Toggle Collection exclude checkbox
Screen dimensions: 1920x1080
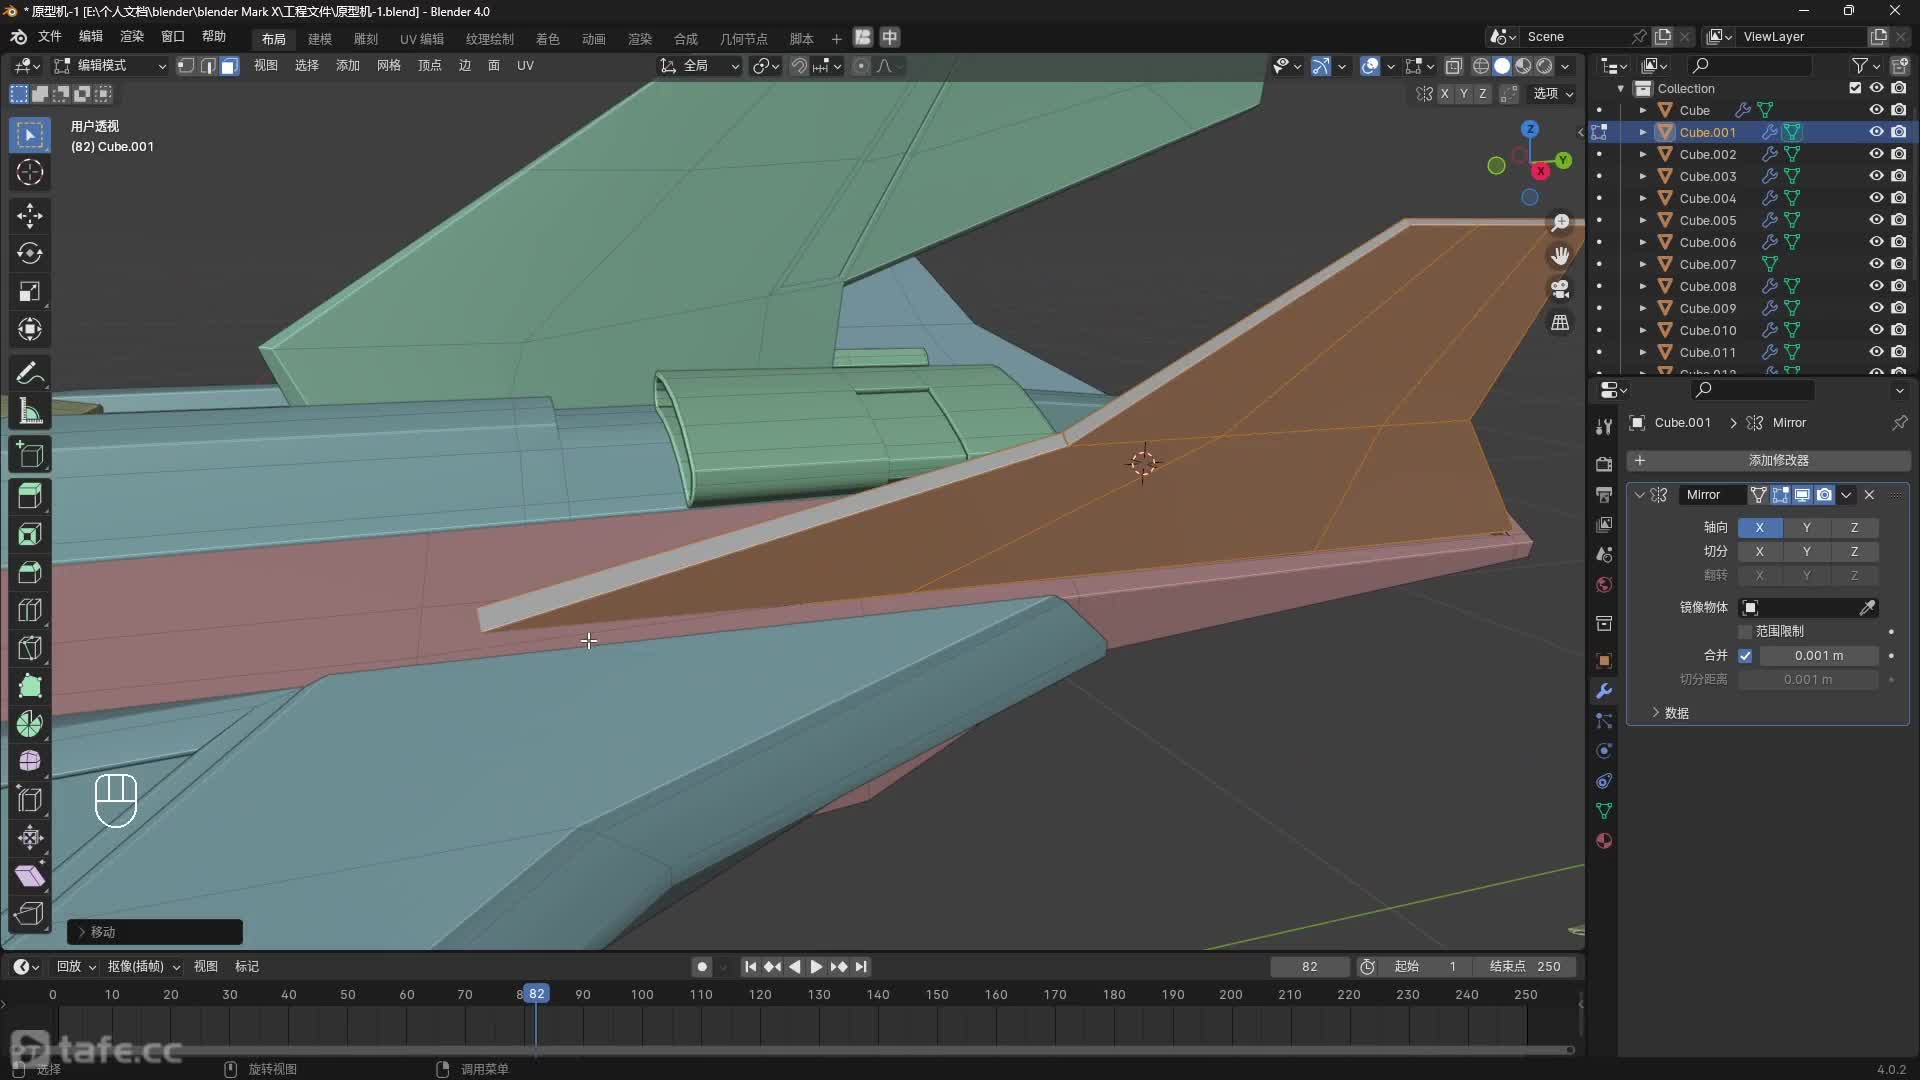coord(1855,88)
